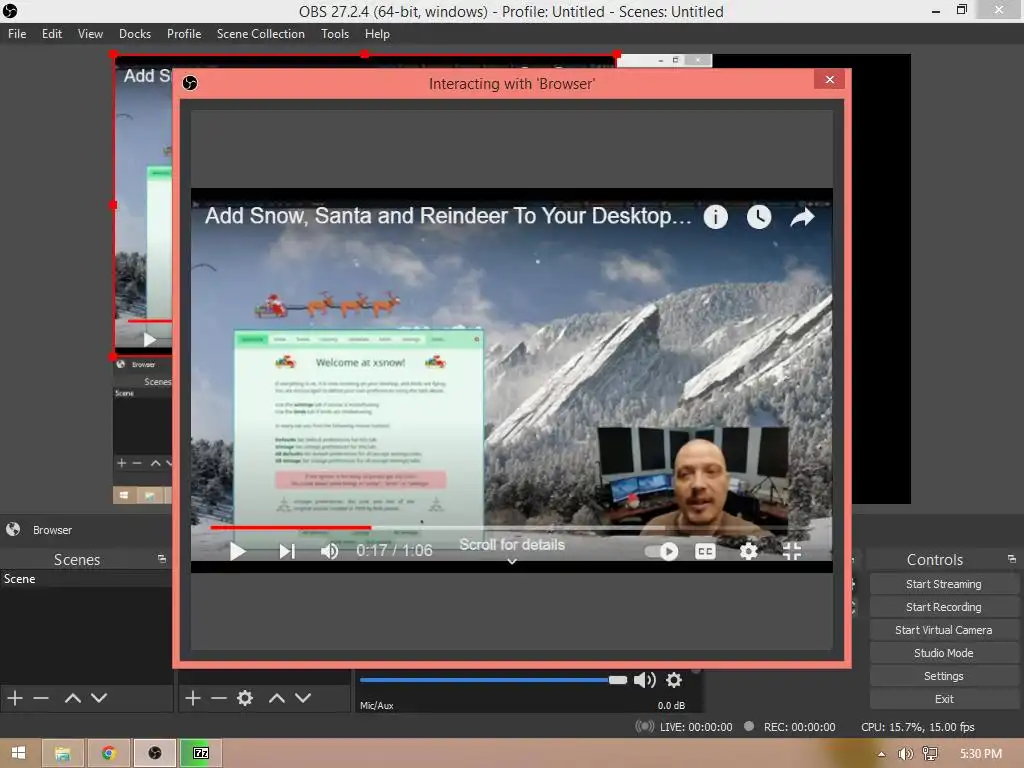Move scene down arrow
This screenshot has width=1024, height=768.
[x=99, y=698]
